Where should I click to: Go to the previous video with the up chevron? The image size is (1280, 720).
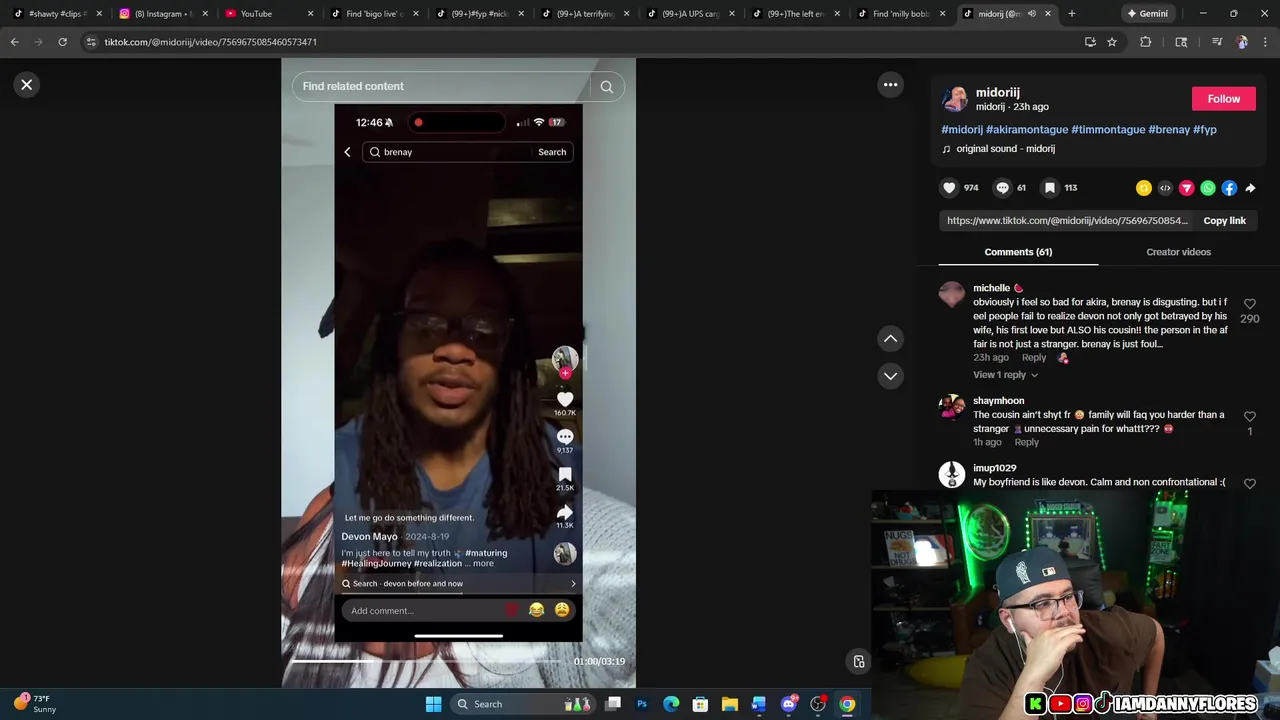click(890, 339)
